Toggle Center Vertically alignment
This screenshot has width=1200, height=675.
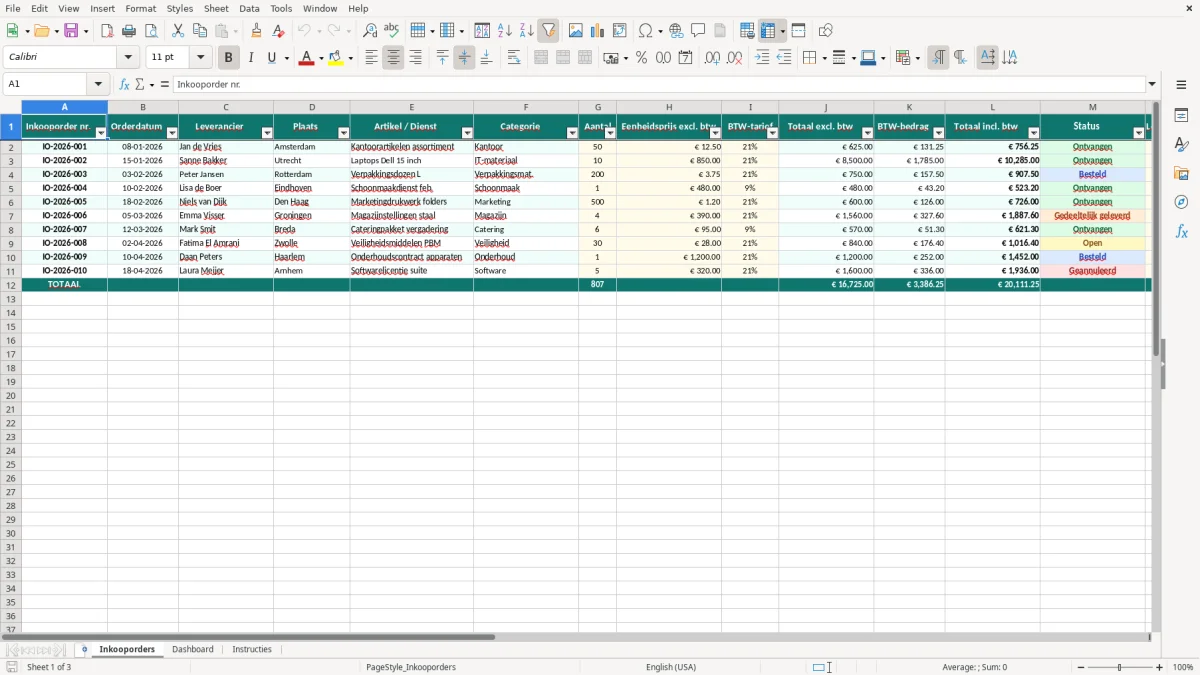464,58
